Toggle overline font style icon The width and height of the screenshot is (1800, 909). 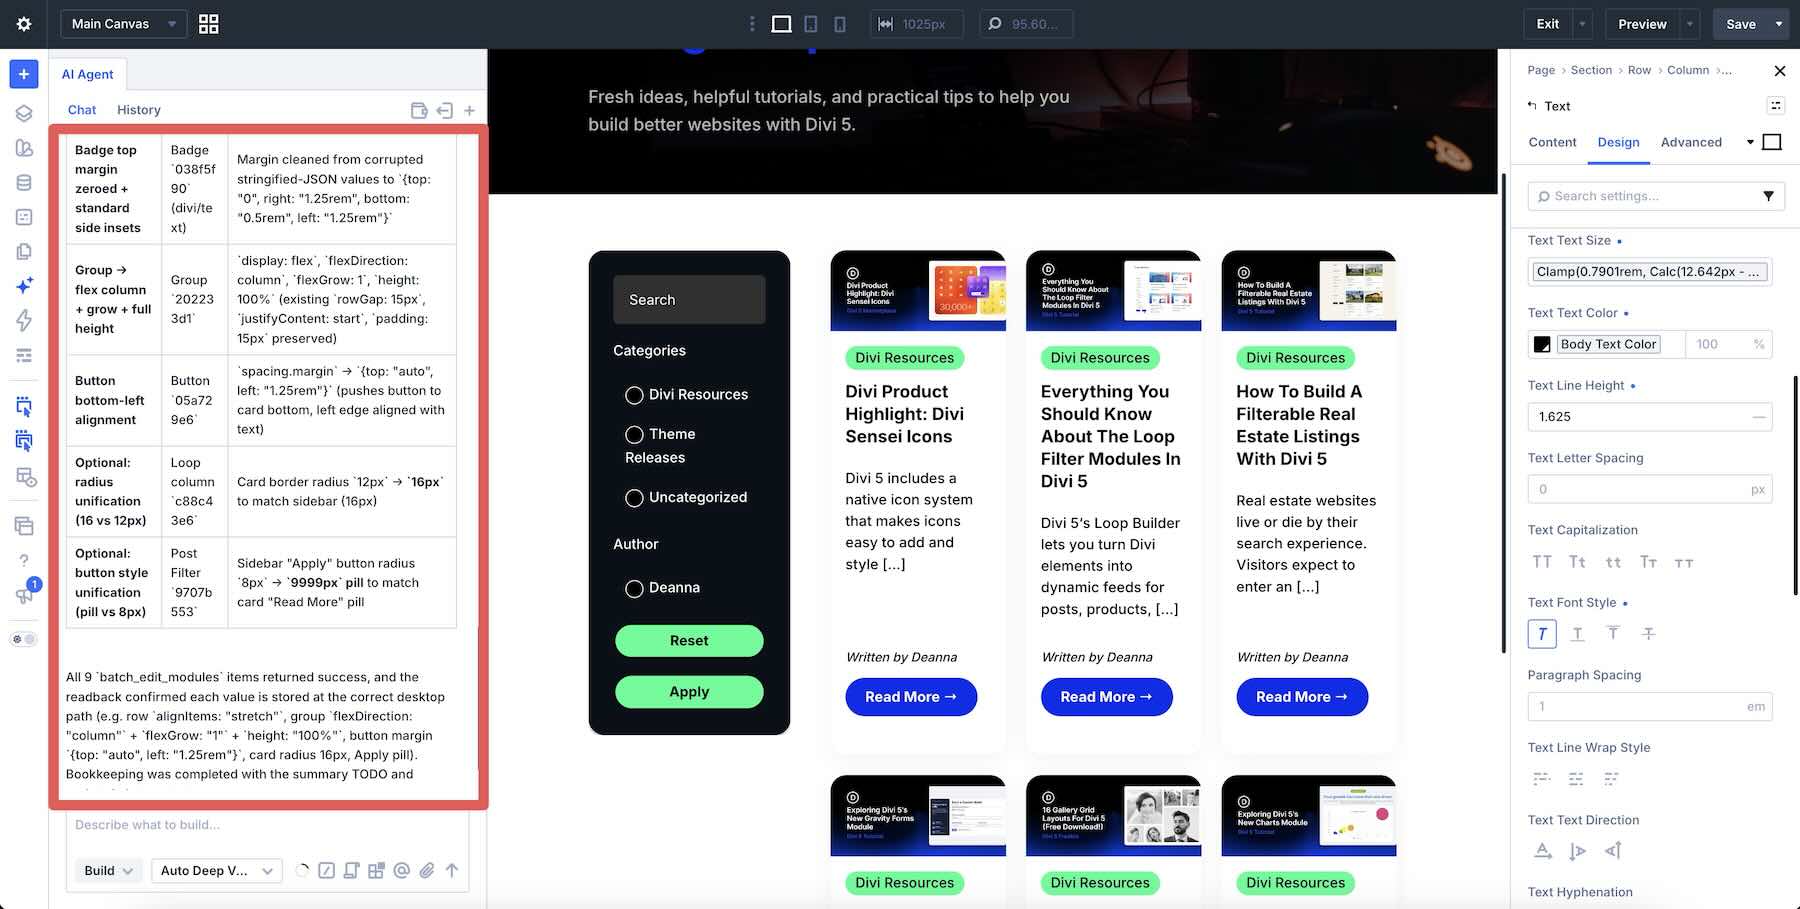1613,633
